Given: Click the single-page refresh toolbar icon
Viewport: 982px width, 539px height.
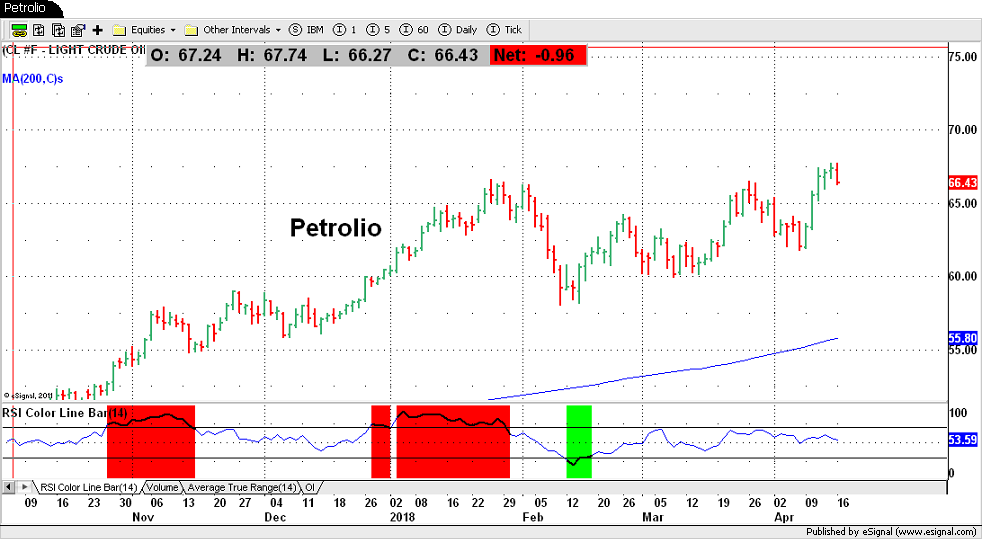Looking at the screenshot, I should click(x=39, y=29).
